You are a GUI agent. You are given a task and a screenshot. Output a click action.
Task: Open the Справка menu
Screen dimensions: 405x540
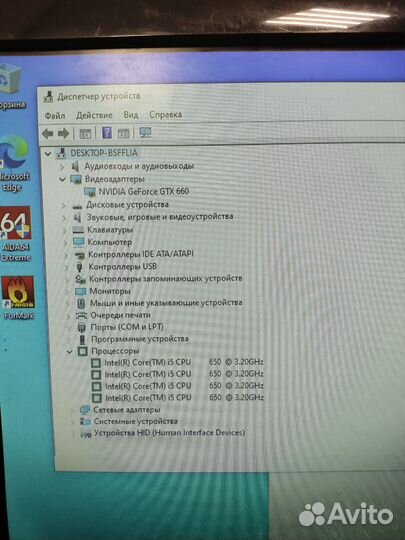(x=166, y=114)
